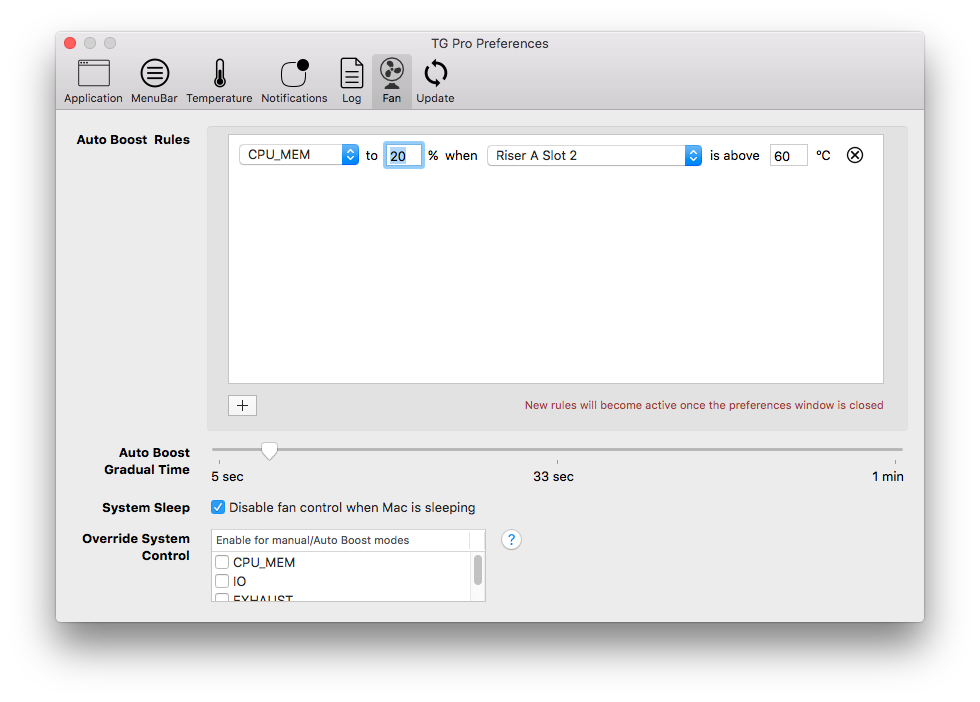Click the '33 sec' slider label
This screenshot has height=702, width=980.
click(x=553, y=476)
